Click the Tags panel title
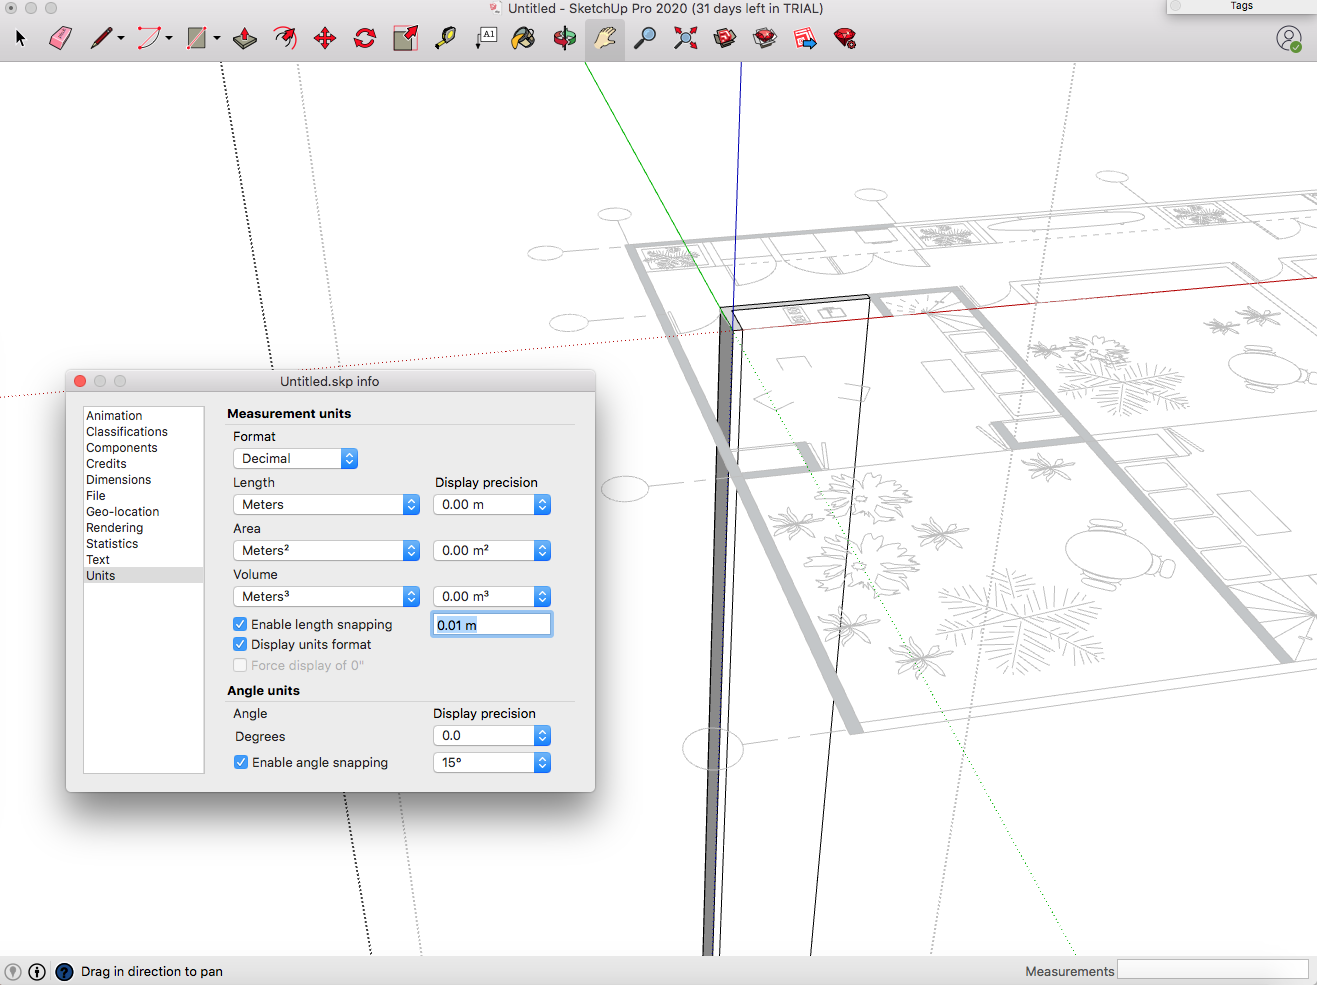 [1241, 6]
